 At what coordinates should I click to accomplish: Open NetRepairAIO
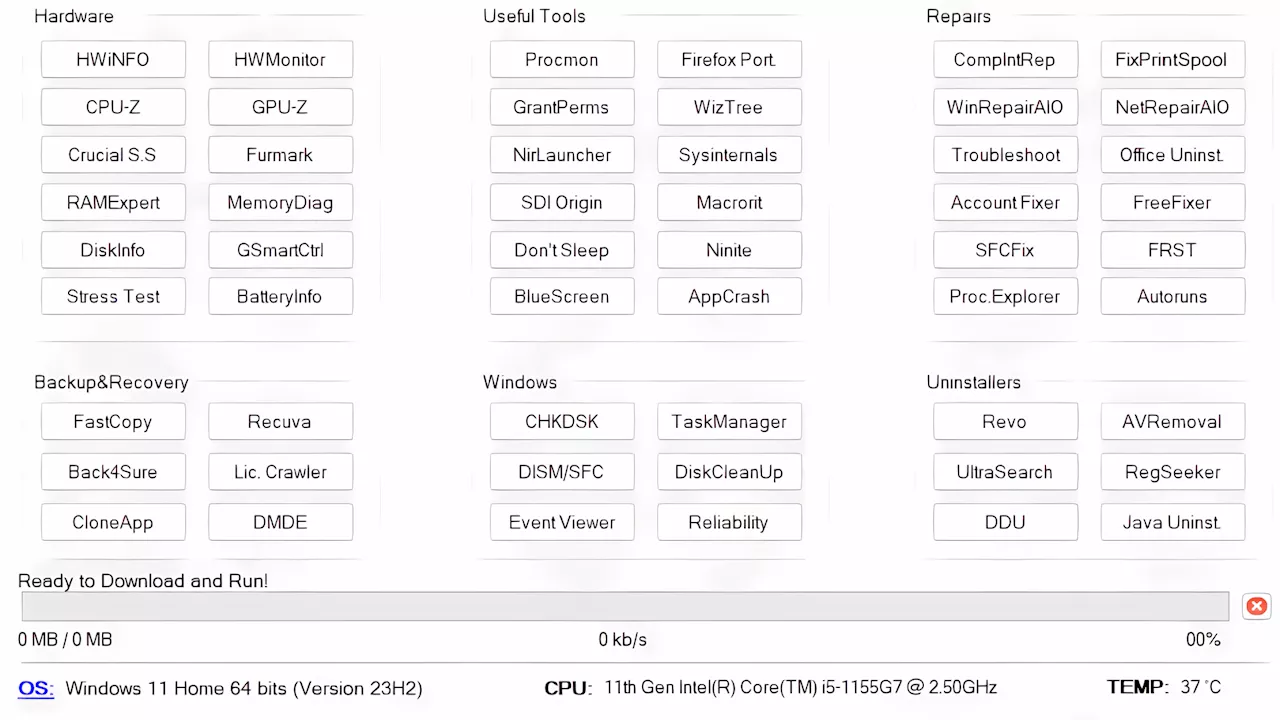(1172, 107)
